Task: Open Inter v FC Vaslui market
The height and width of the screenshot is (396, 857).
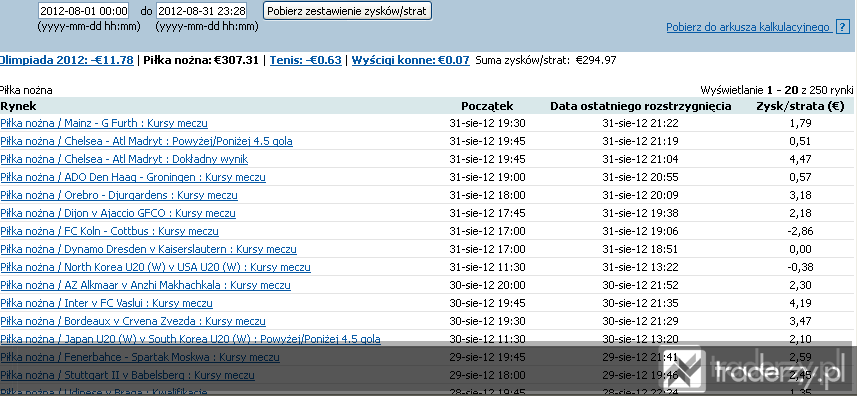Action: click(107, 304)
